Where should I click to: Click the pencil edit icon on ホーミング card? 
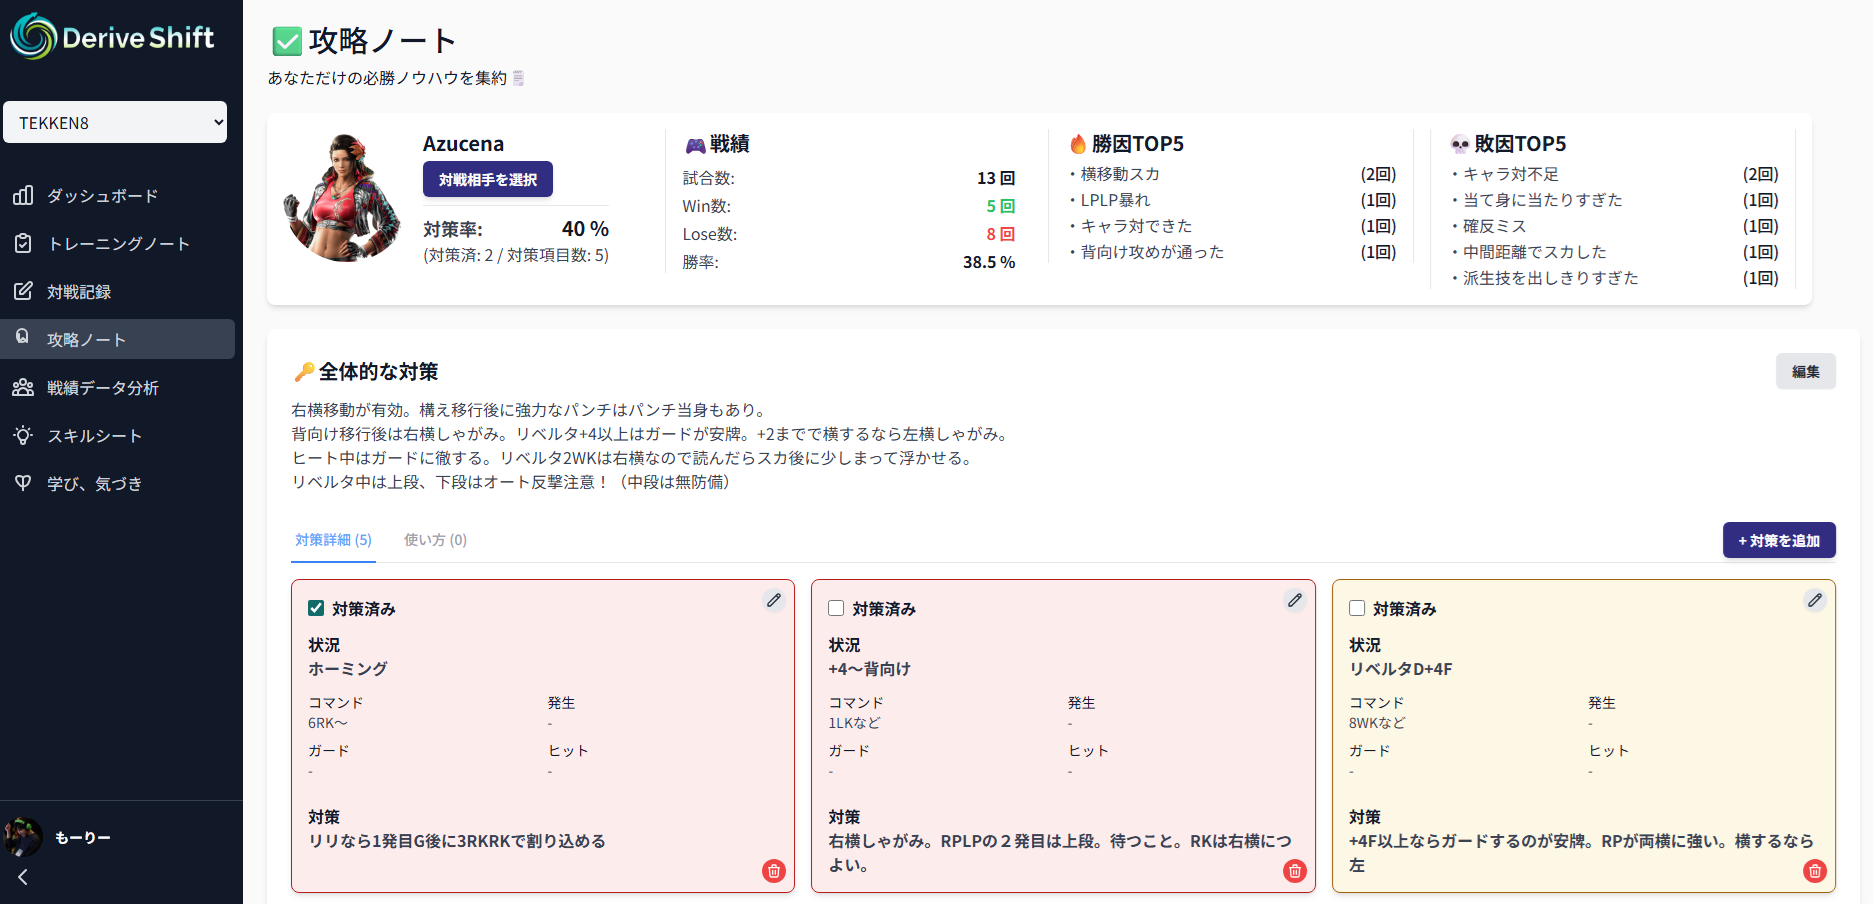774,600
